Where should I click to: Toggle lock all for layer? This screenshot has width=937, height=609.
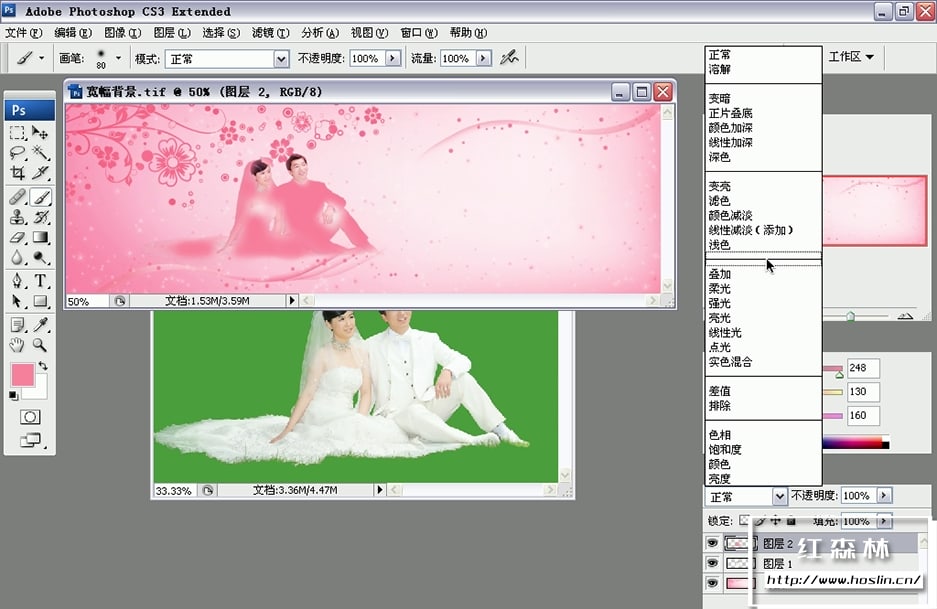coord(791,521)
